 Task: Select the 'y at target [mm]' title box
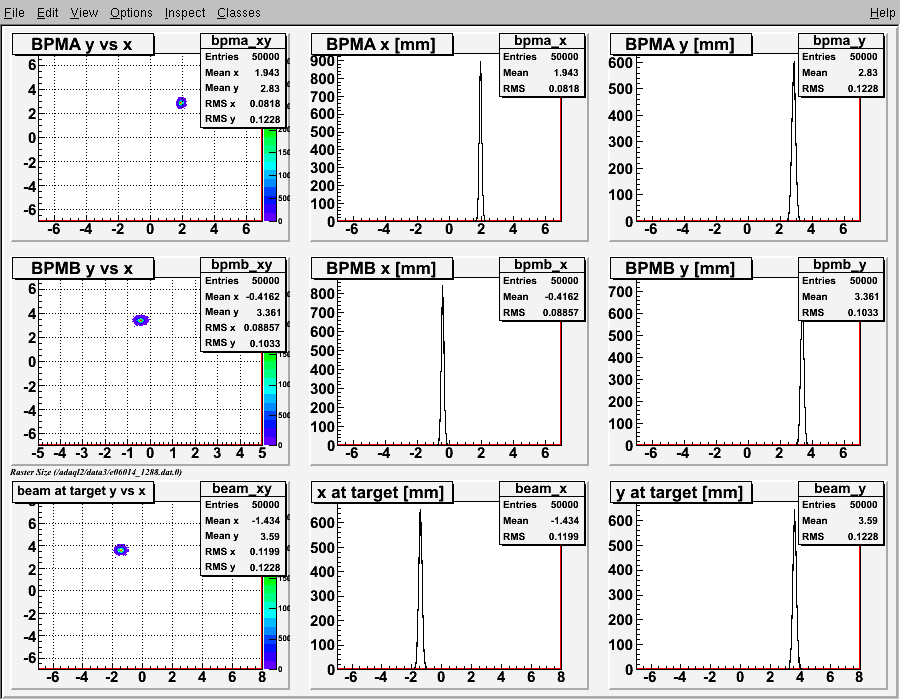click(681, 492)
